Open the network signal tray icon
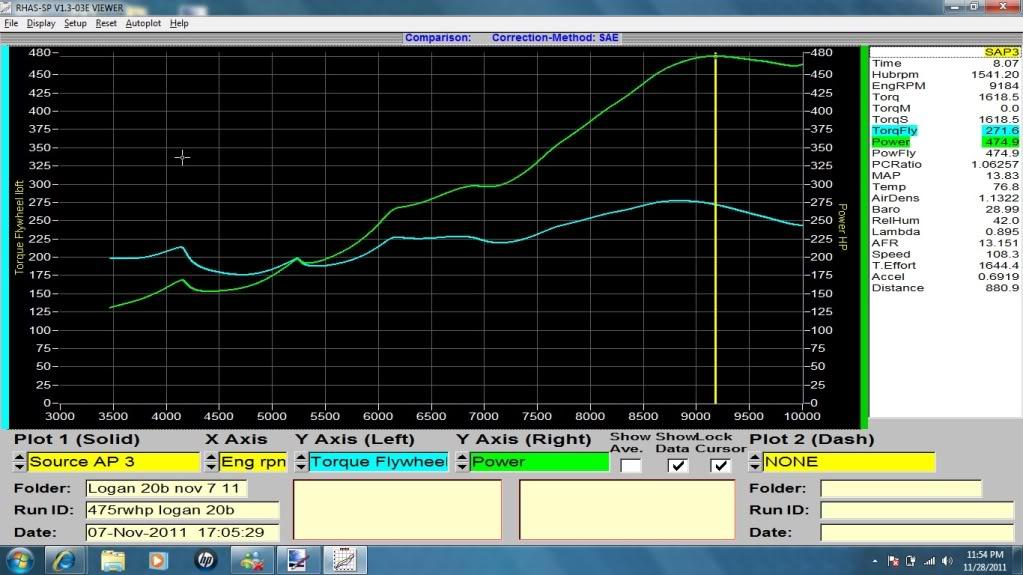 tap(929, 561)
